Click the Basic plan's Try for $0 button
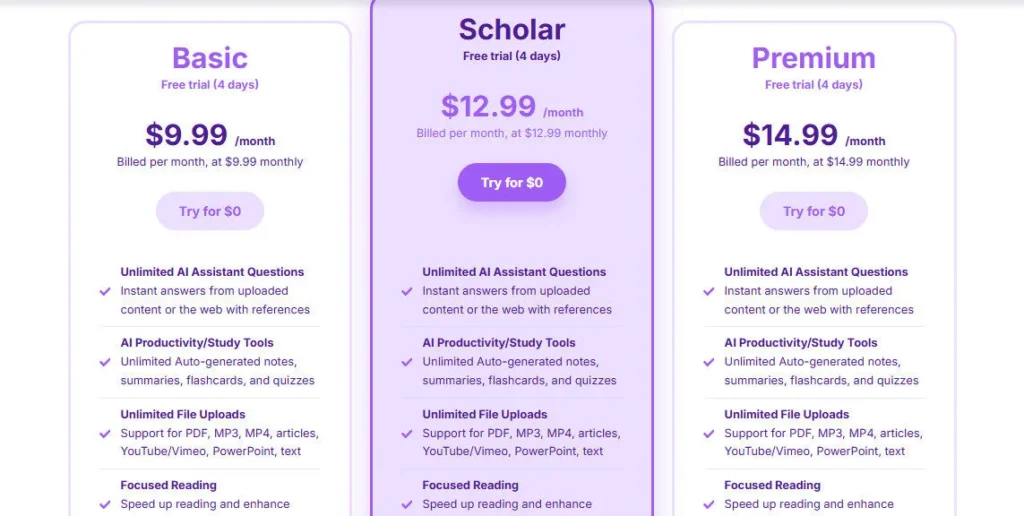 tap(210, 211)
